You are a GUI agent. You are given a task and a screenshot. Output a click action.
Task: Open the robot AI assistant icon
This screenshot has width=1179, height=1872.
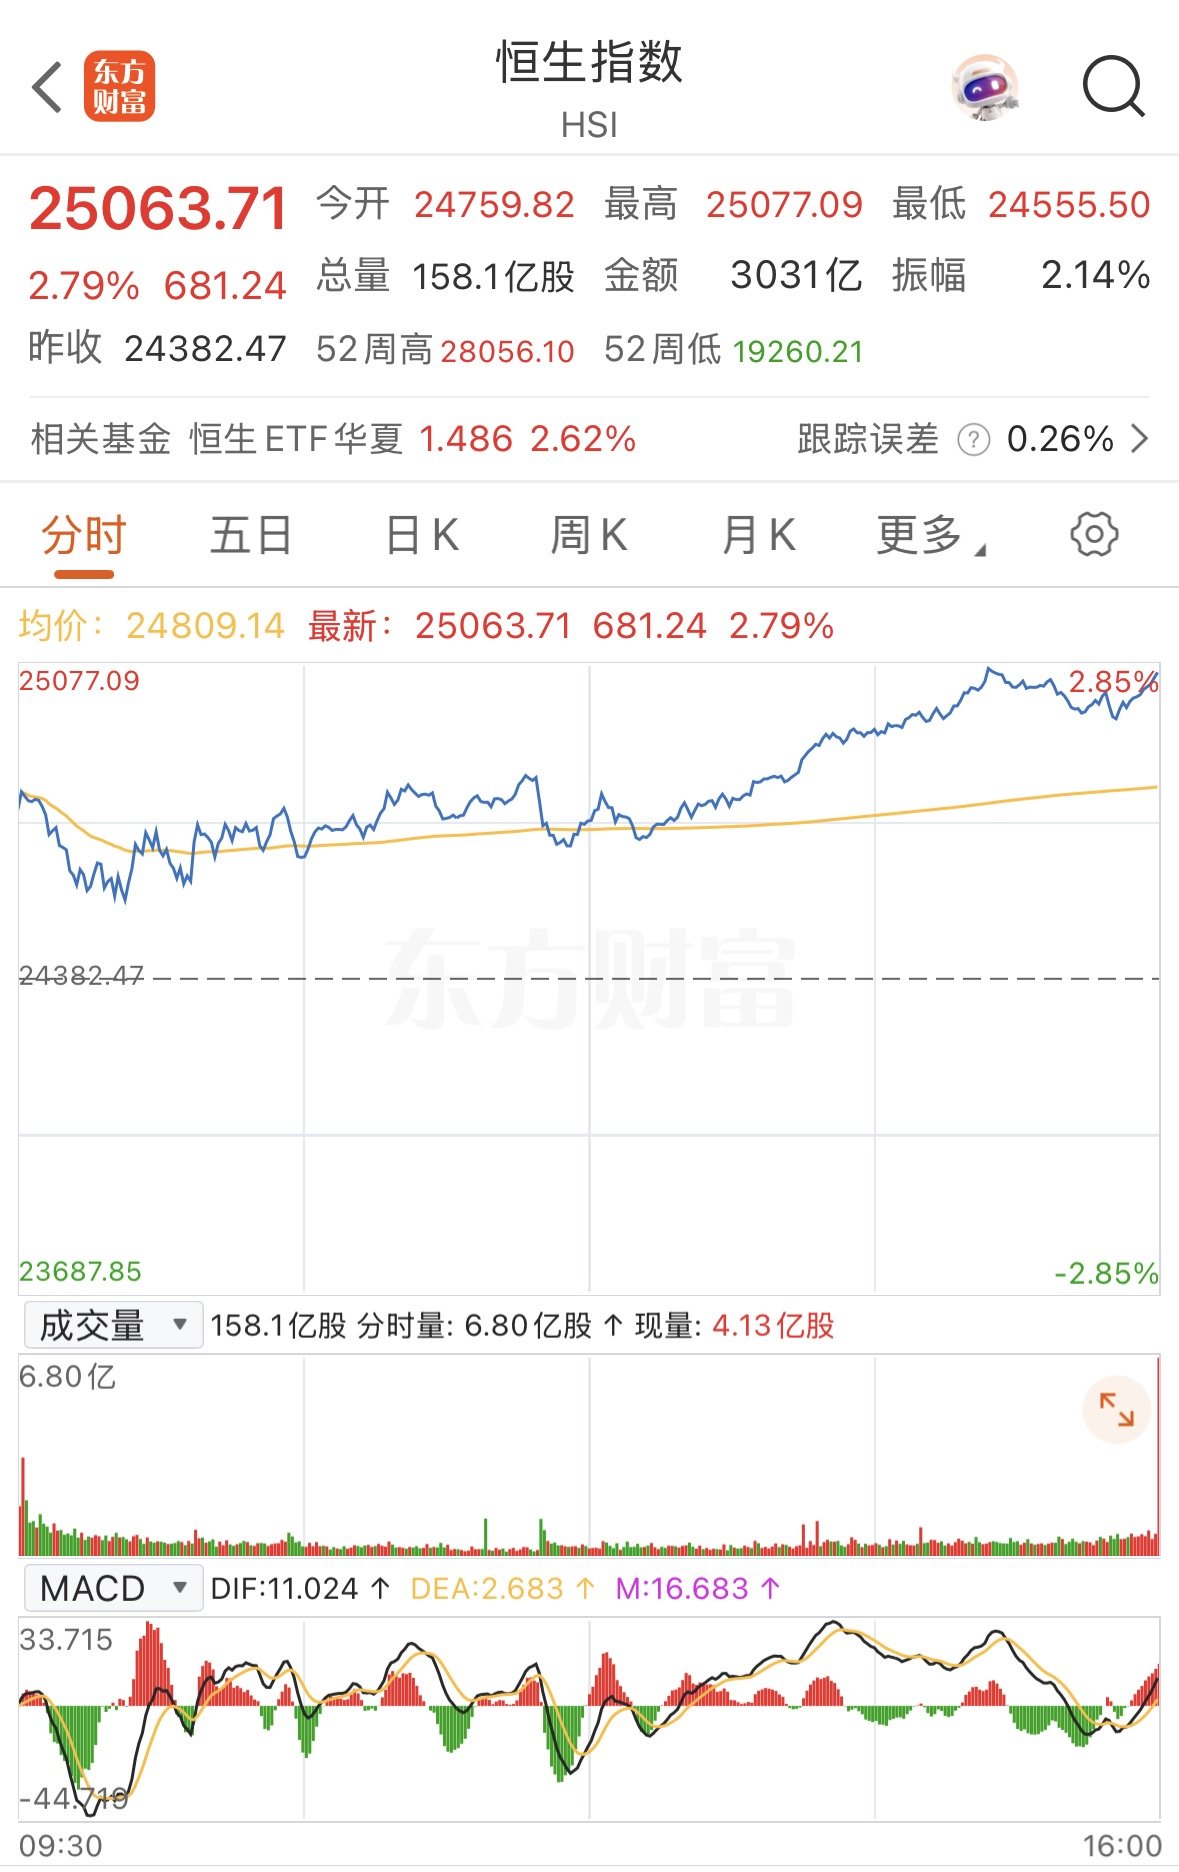pyautogui.click(x=985, y=88)
